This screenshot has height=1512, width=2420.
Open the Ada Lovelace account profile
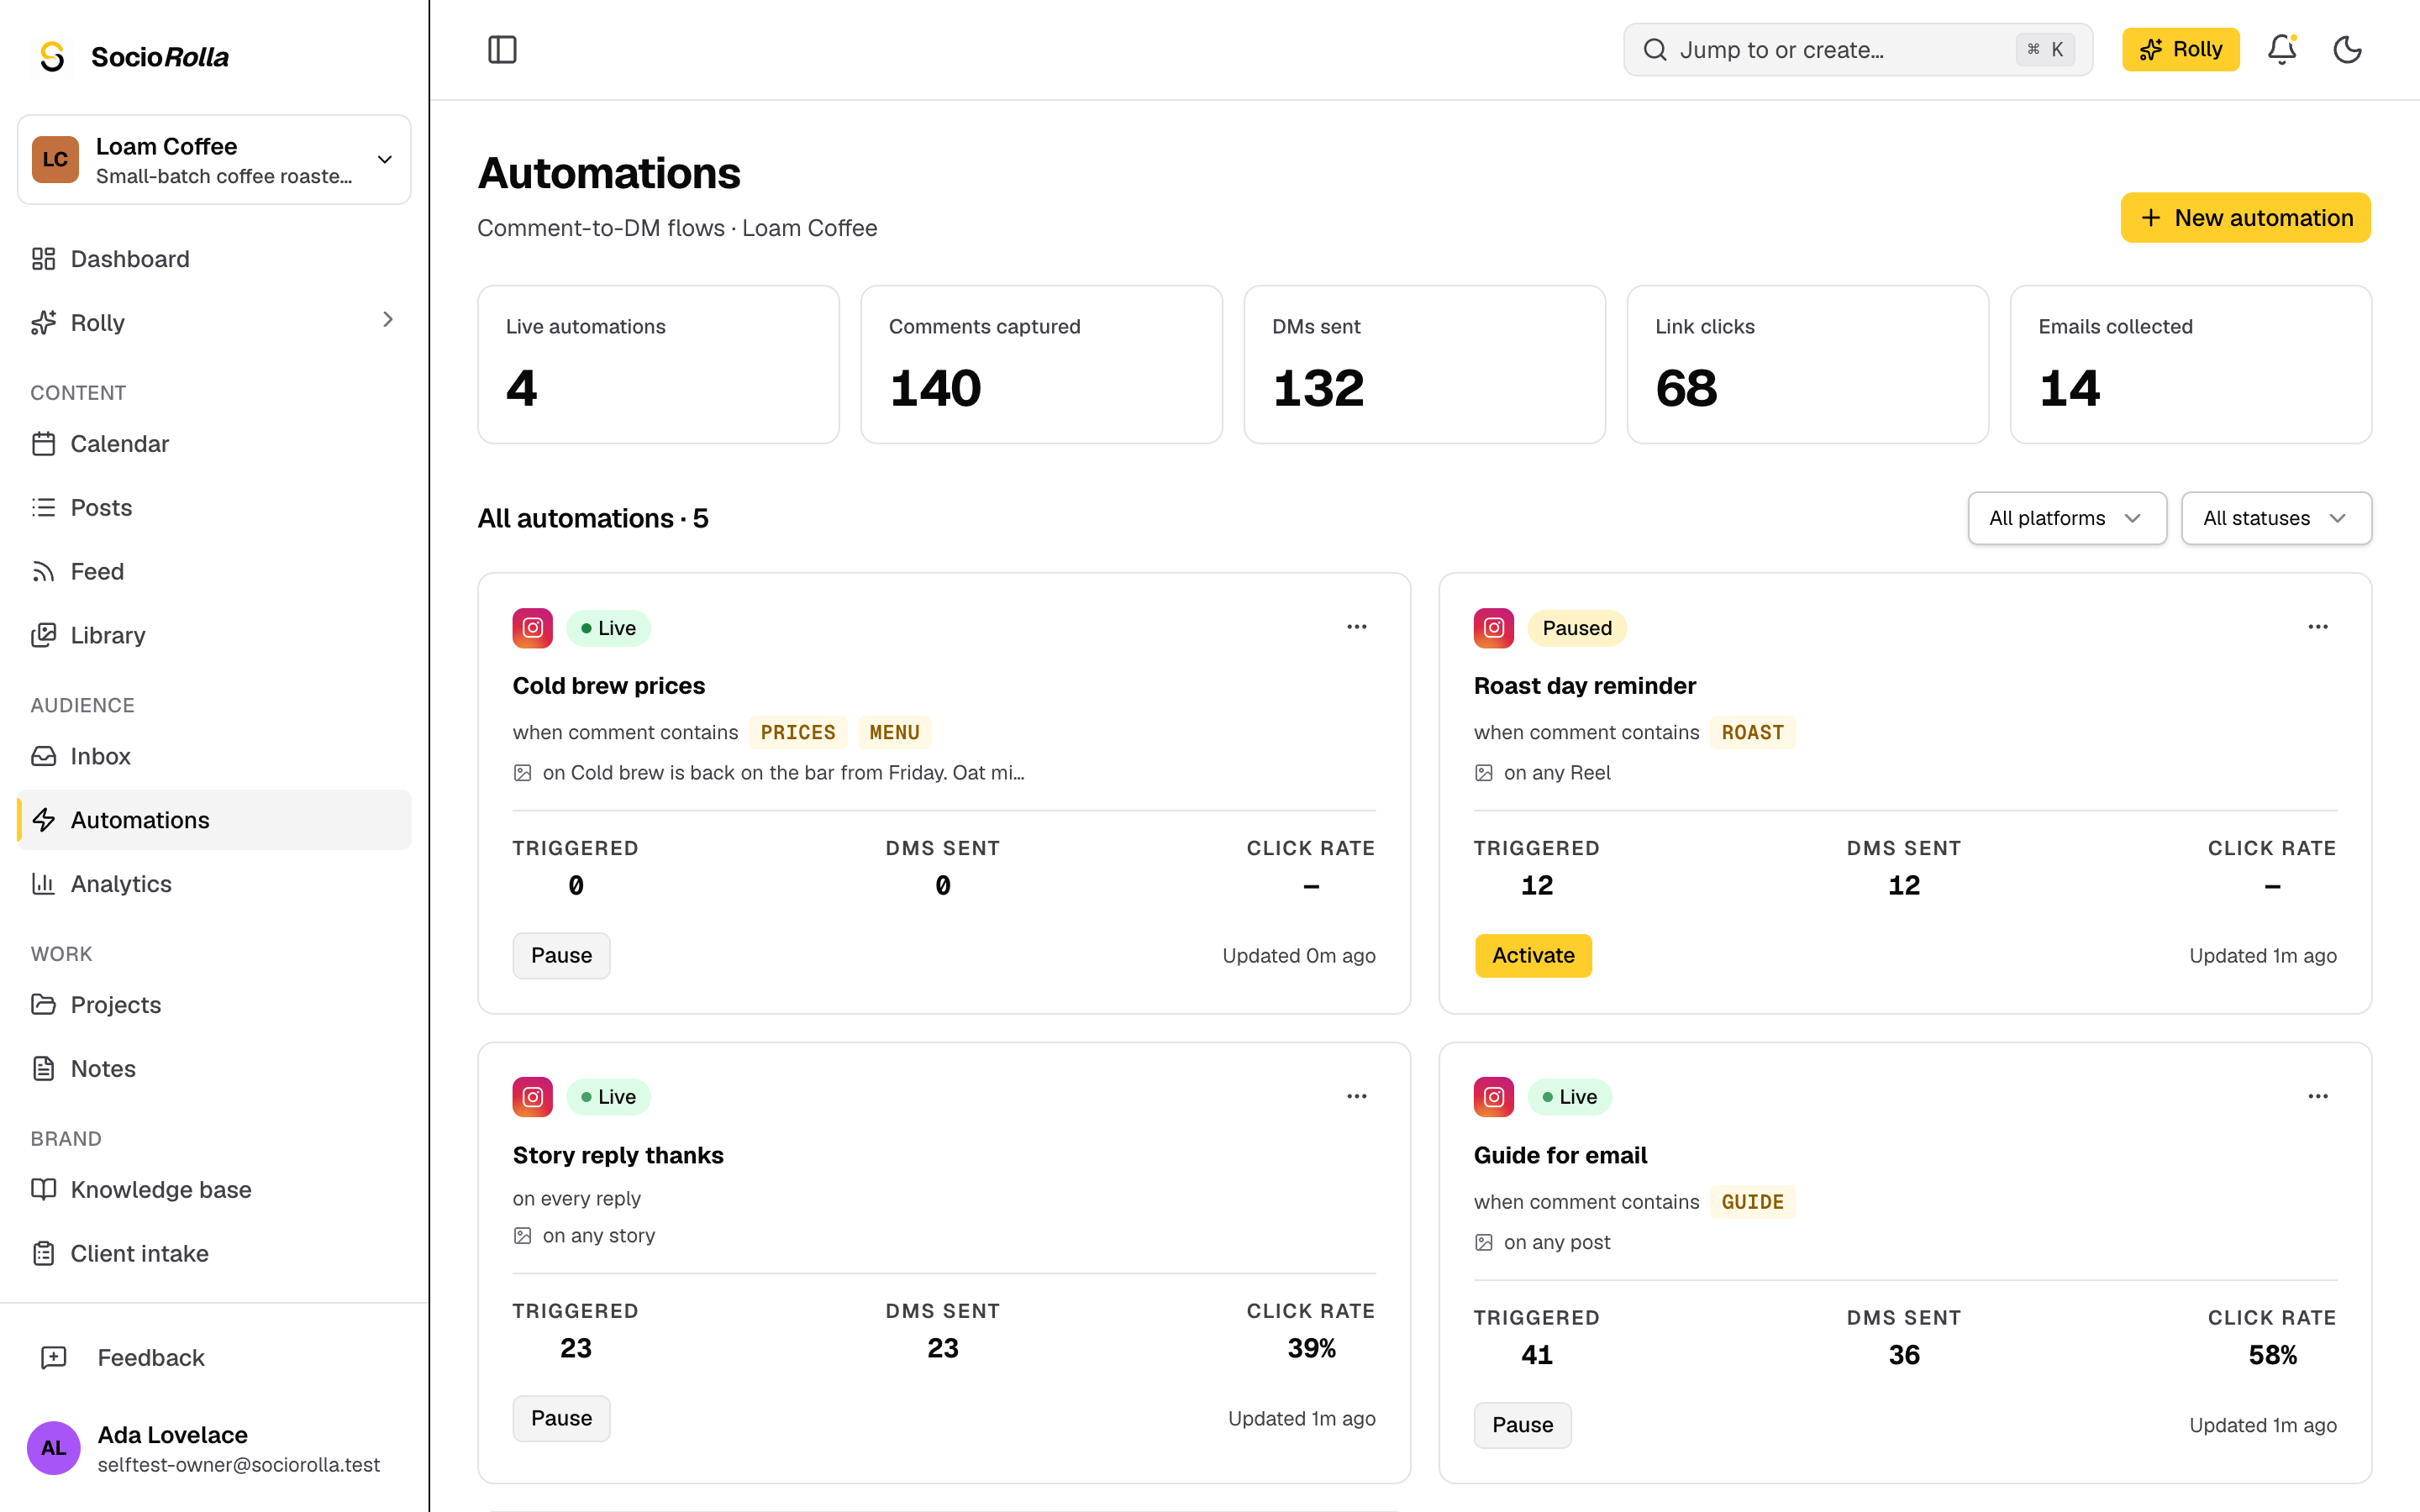click(x=214, y=1449)
